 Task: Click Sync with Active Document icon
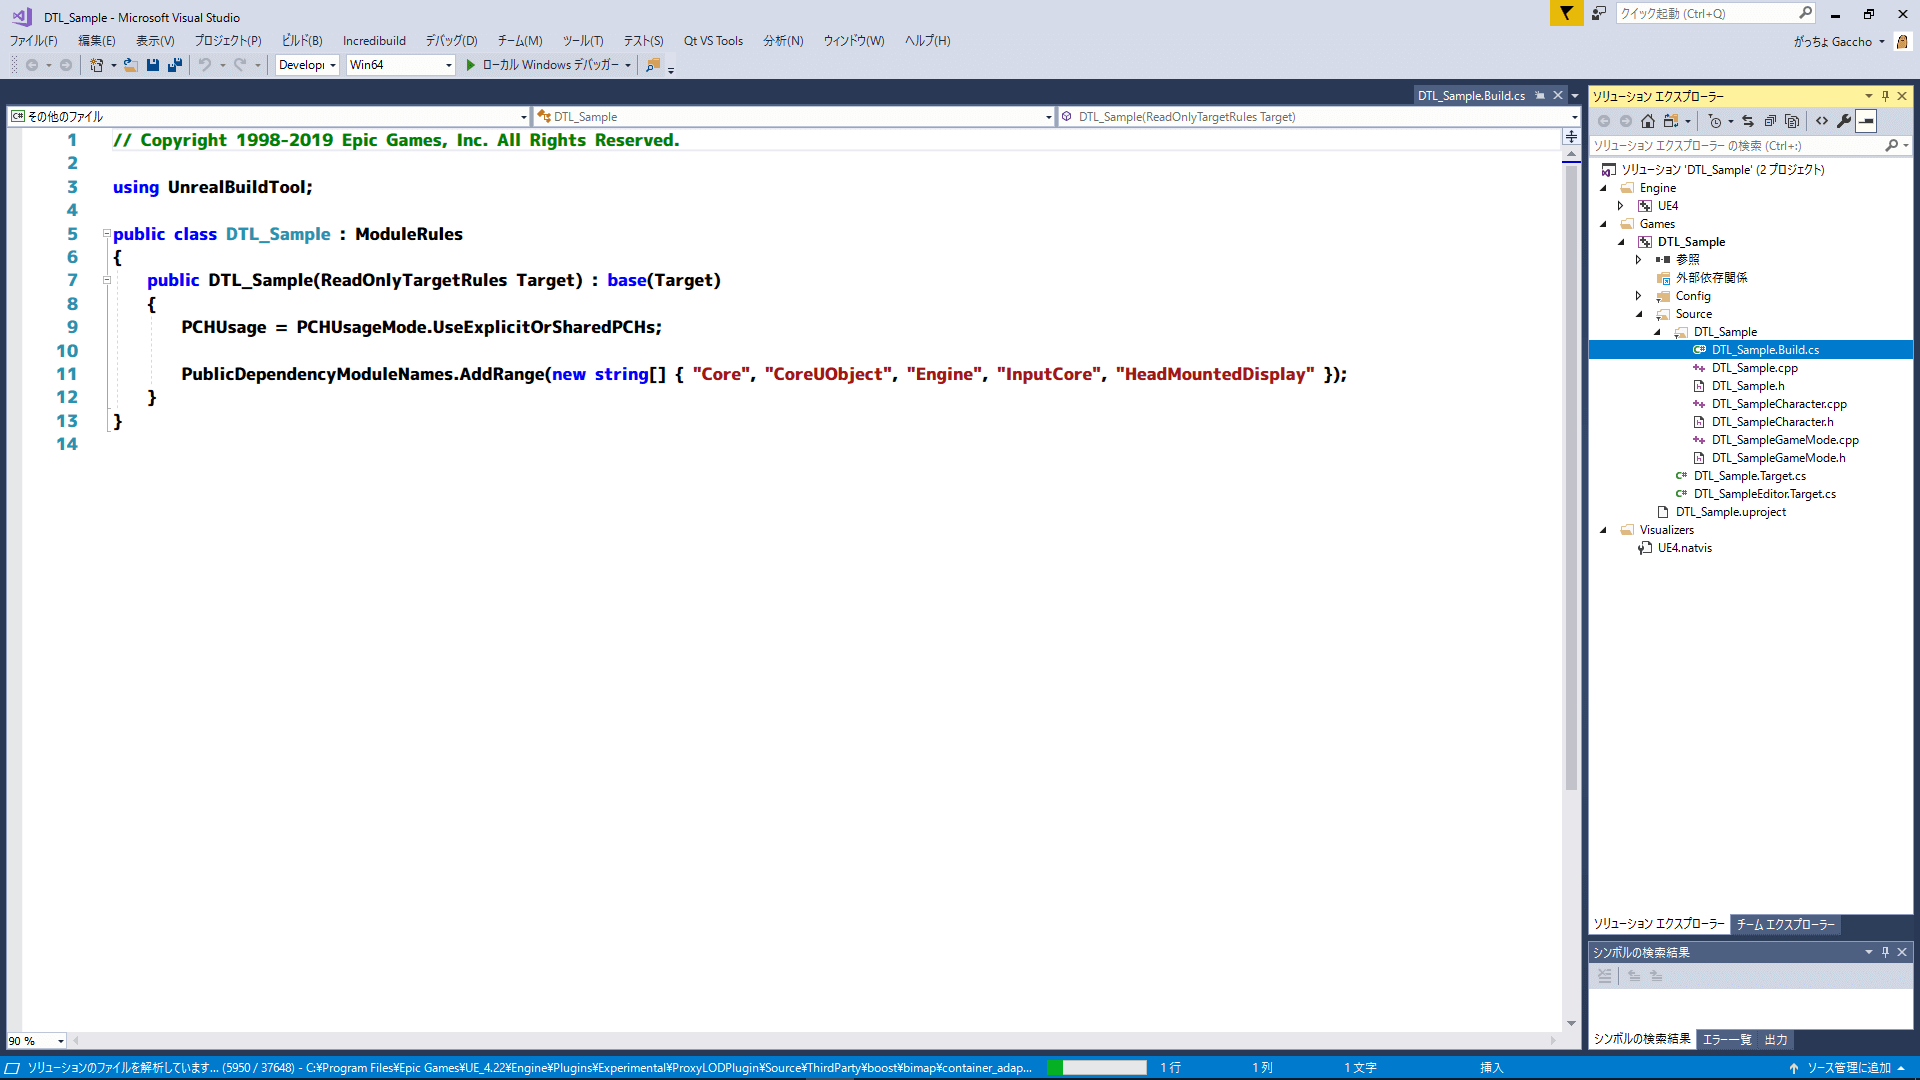pos(1748,121)
